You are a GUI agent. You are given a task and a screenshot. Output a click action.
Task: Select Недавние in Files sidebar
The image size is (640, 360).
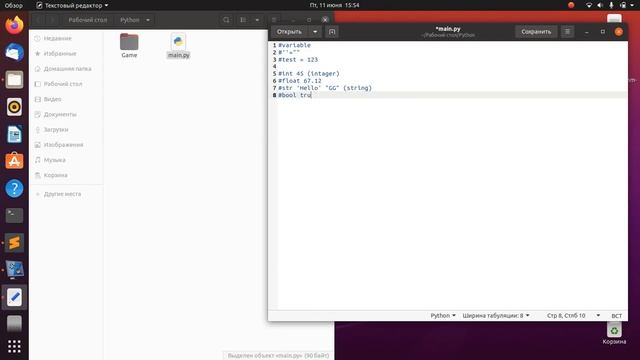tap(66, 38)
